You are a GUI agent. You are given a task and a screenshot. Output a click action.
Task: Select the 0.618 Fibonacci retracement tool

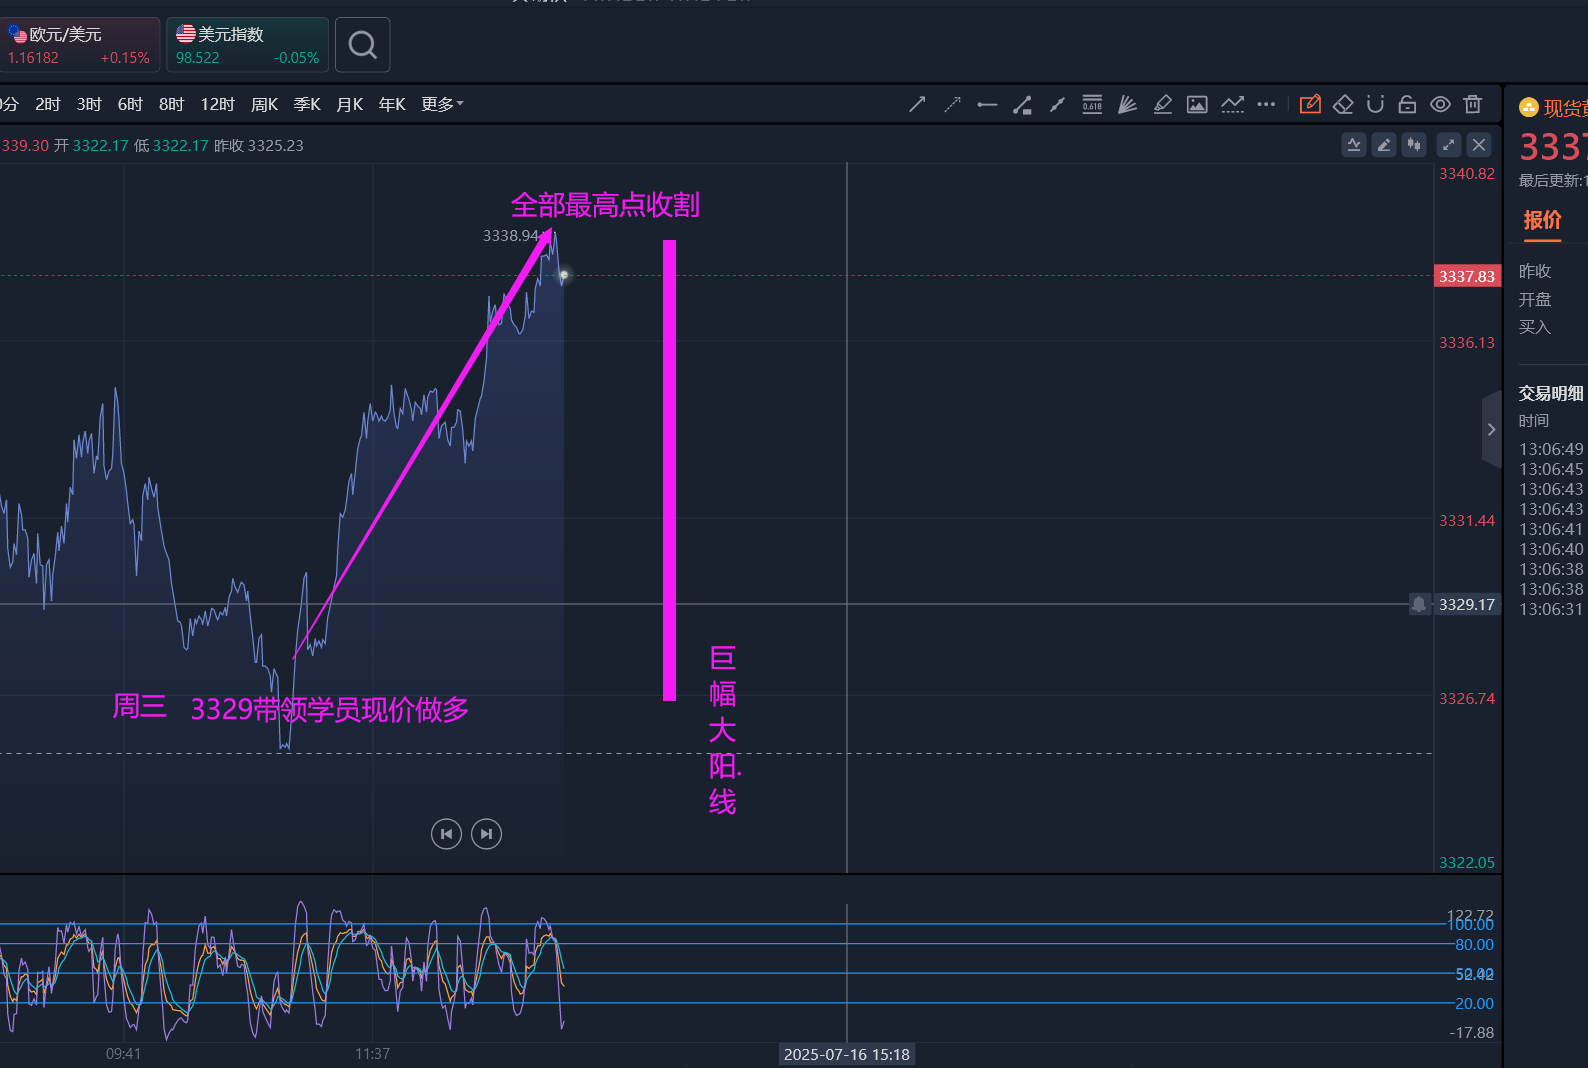[1092, 104]
